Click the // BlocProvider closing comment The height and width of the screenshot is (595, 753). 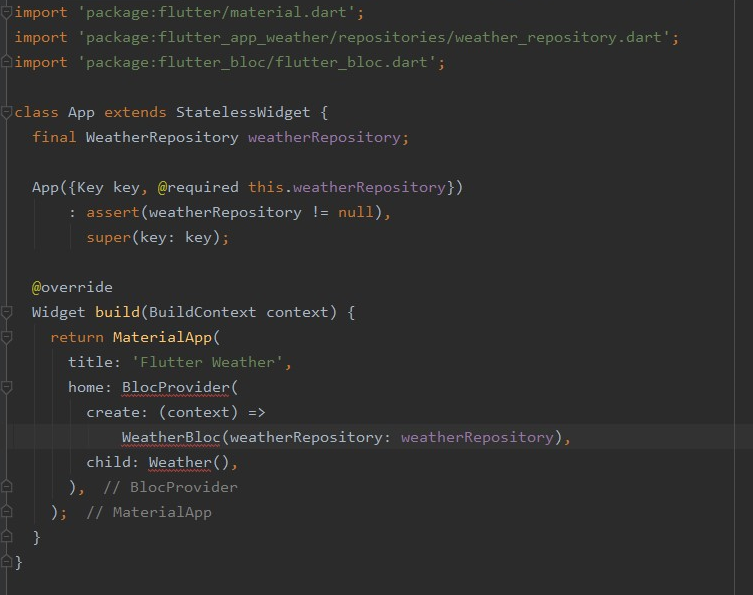(x=170, y=487)
